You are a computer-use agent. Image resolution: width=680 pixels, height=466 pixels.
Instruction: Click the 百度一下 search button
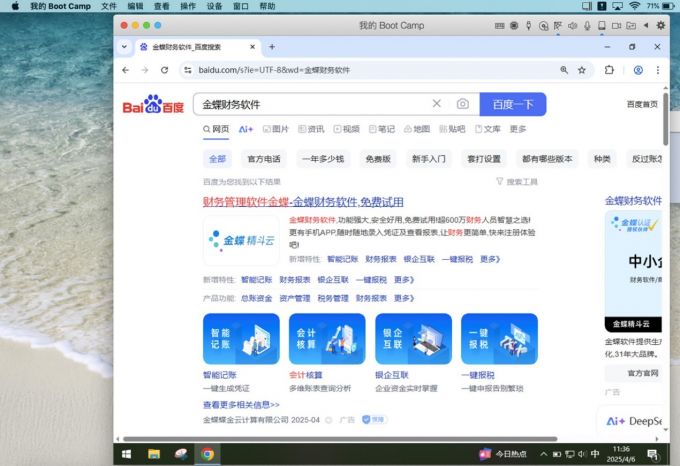tap(513, 104)
